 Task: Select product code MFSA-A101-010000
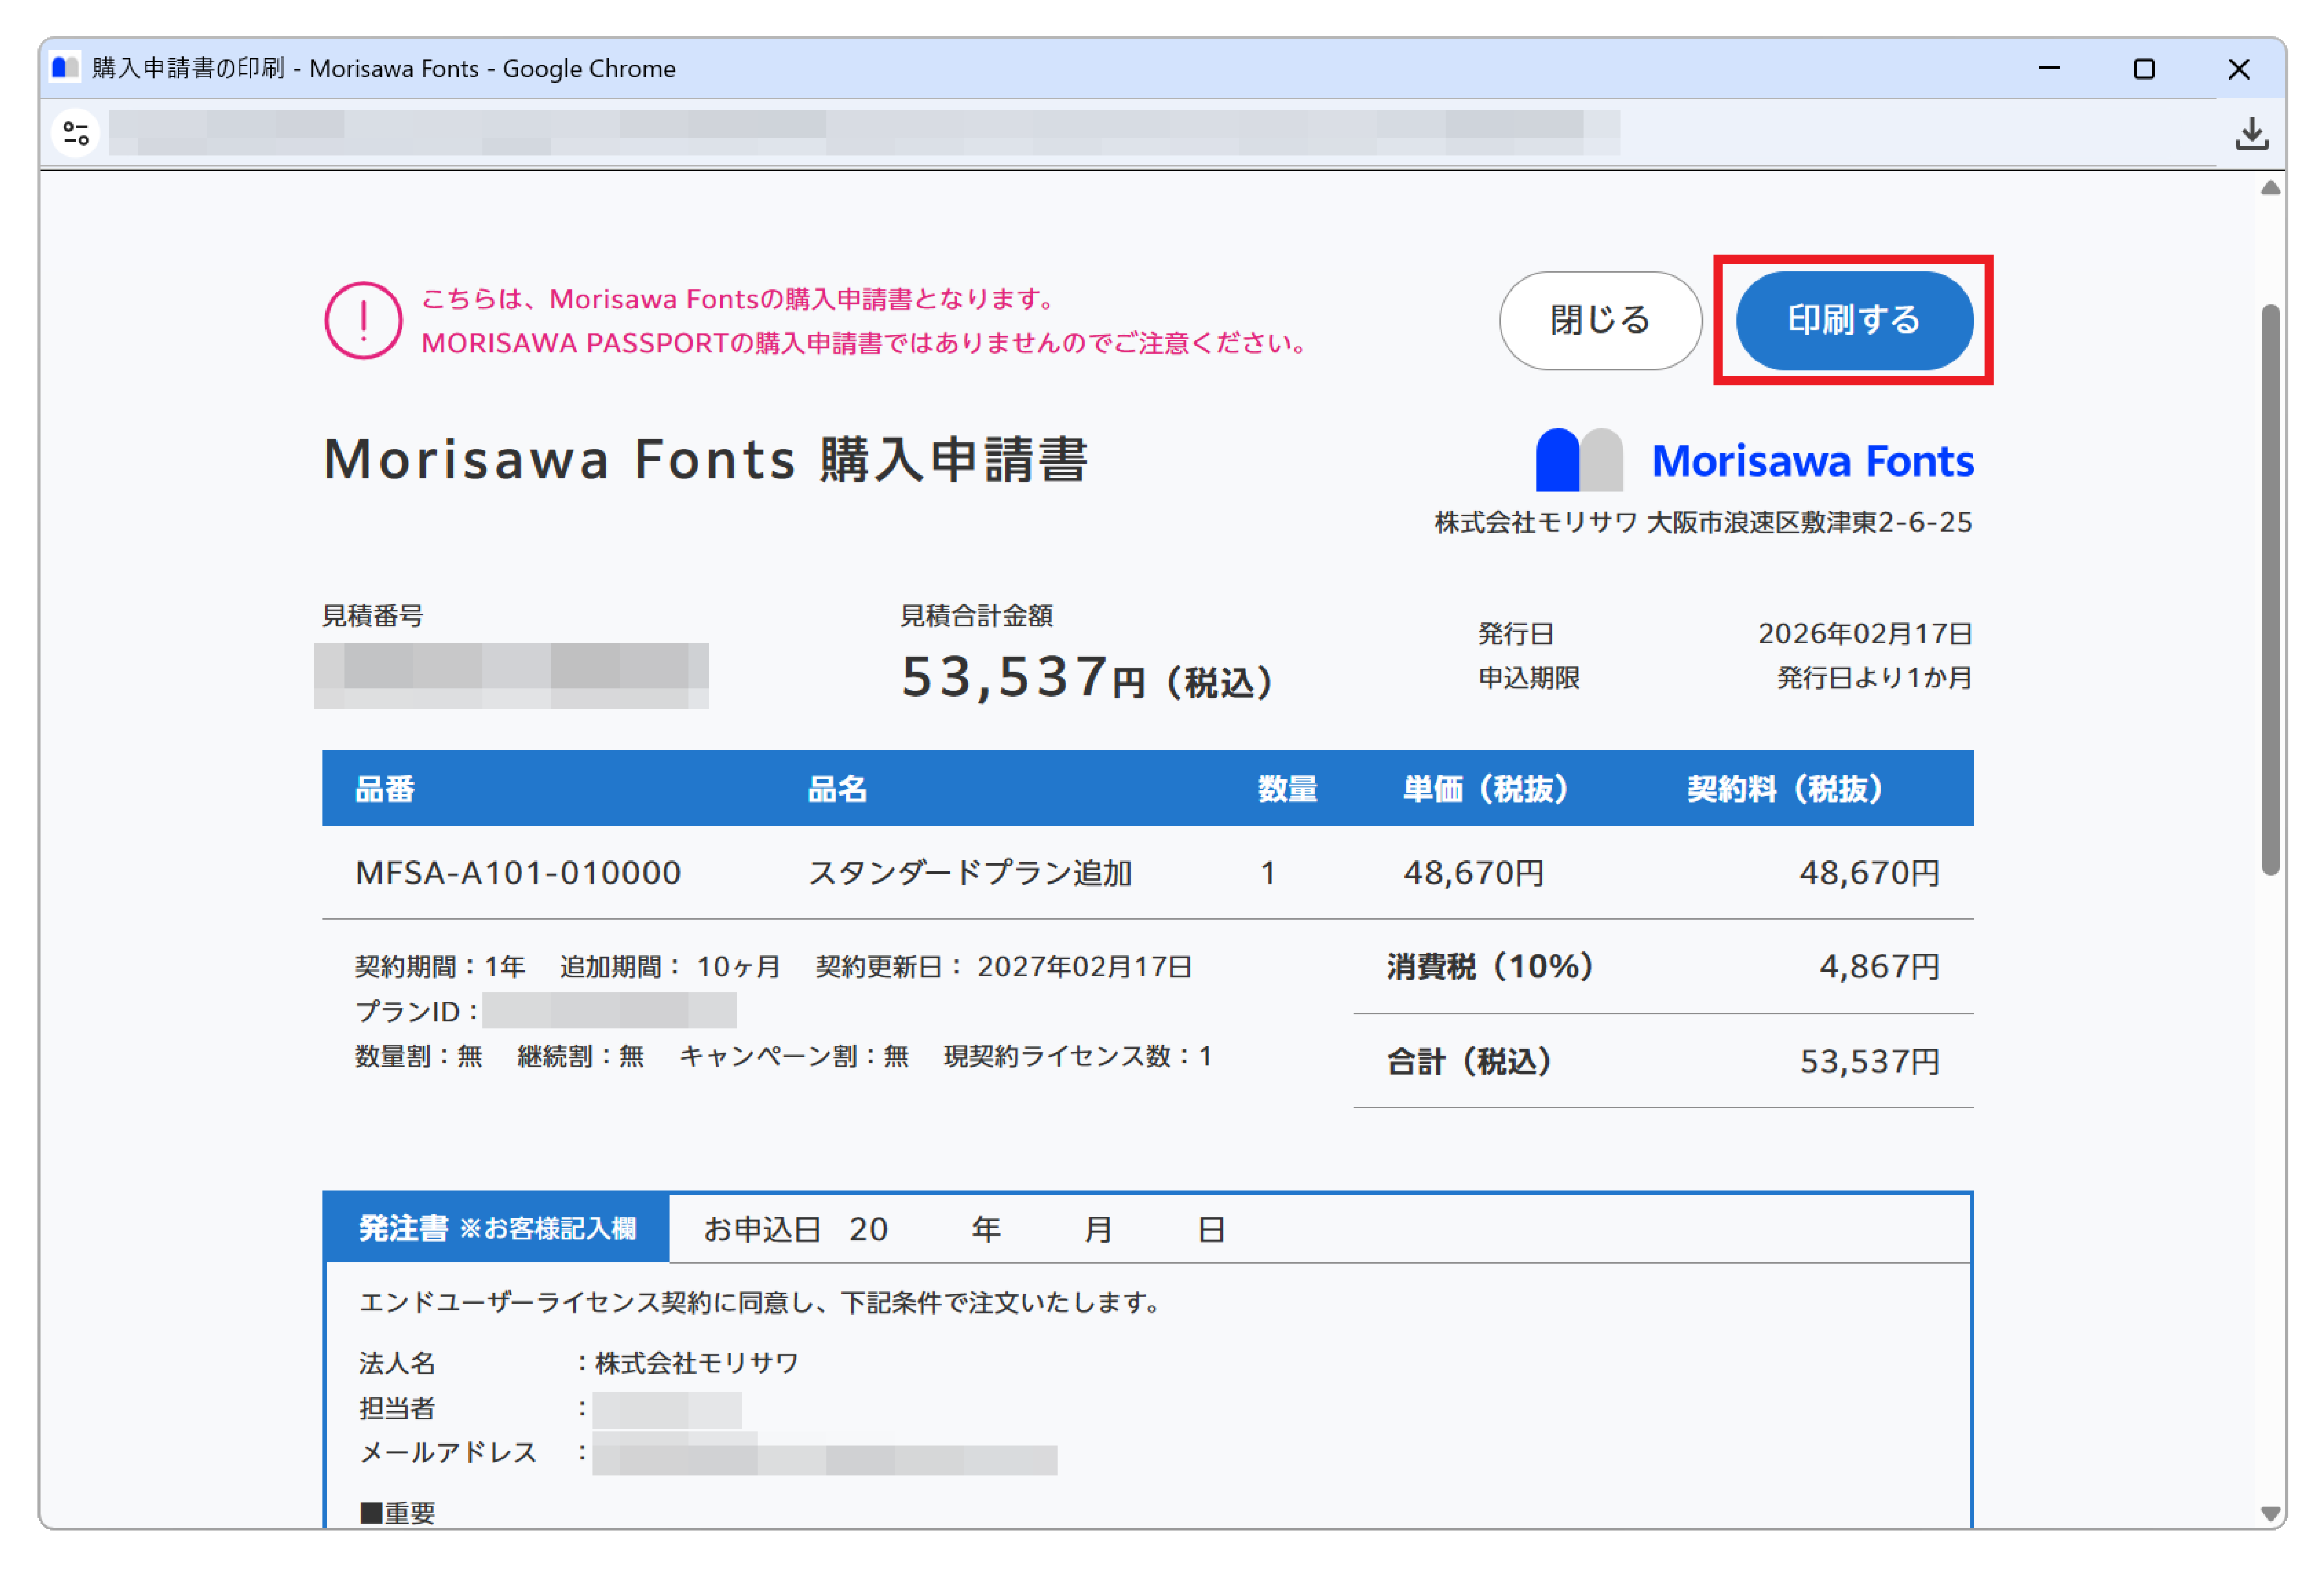pos(518,873)
